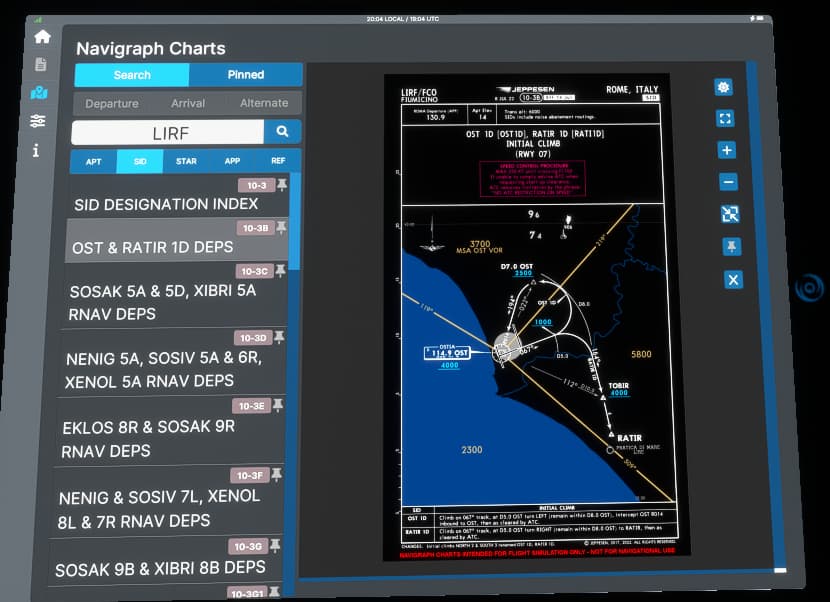Screen dimensions: 830x602
Task: Click the blue swirl icon at the right edge
Action: point(810,289)
